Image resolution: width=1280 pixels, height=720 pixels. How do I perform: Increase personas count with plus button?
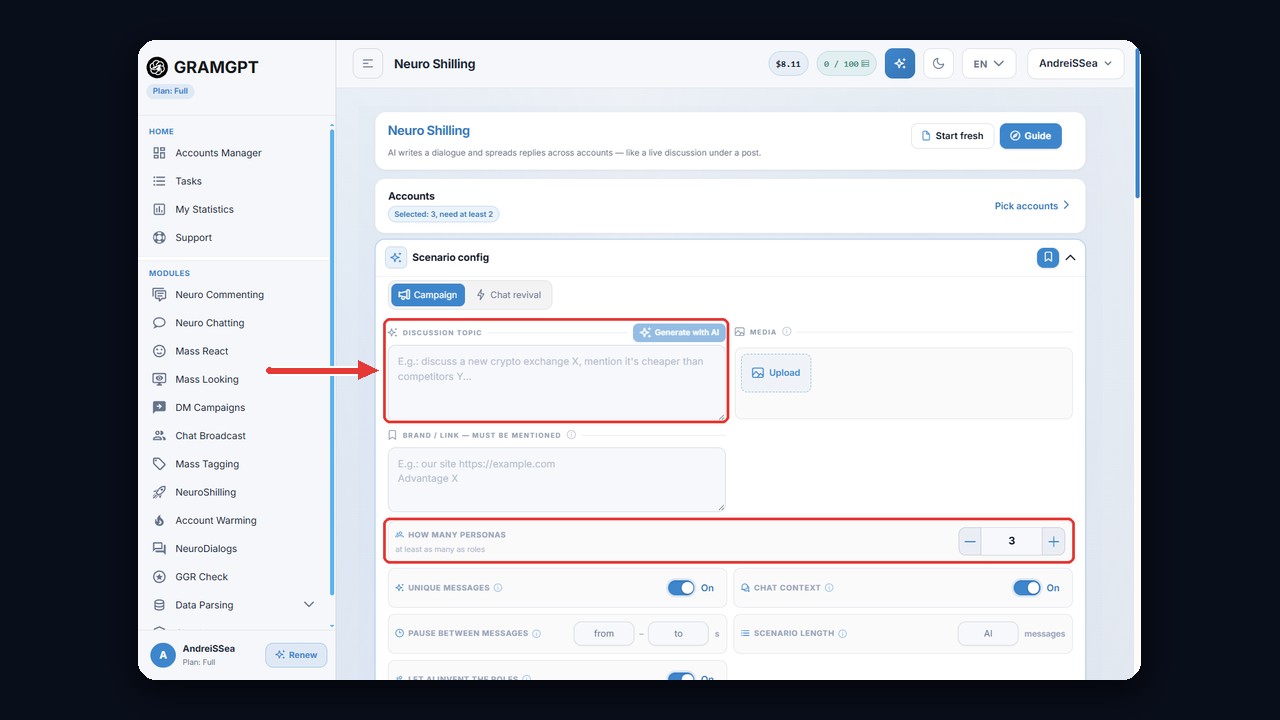[x=1053, y=541]
